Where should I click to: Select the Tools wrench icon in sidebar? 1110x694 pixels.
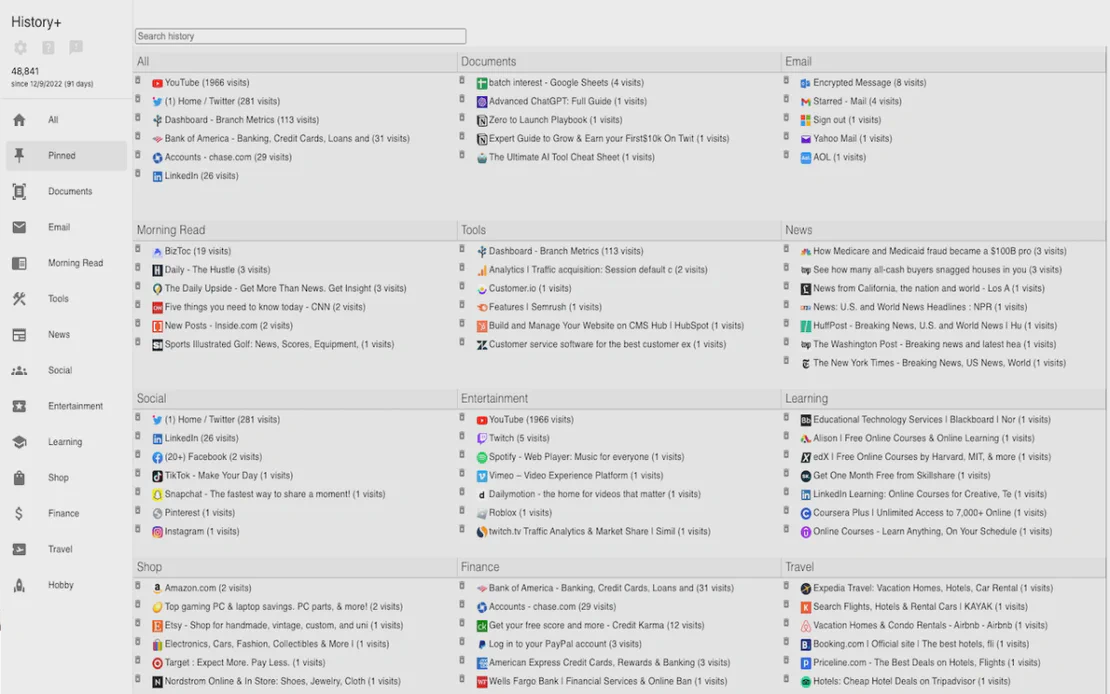19,299
